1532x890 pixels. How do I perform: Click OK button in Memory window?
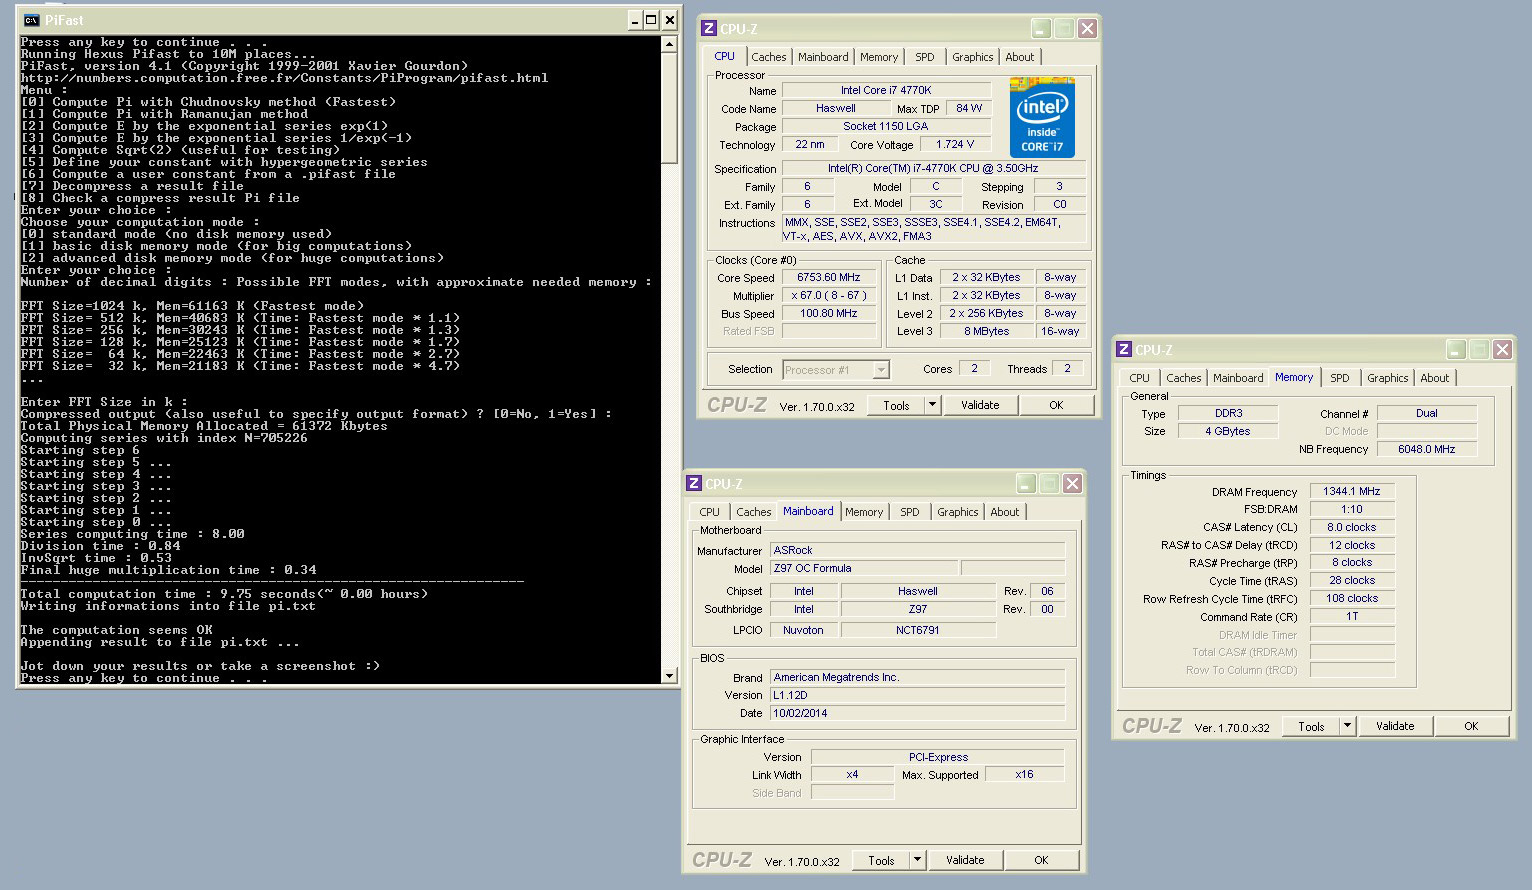(1470, 726)
